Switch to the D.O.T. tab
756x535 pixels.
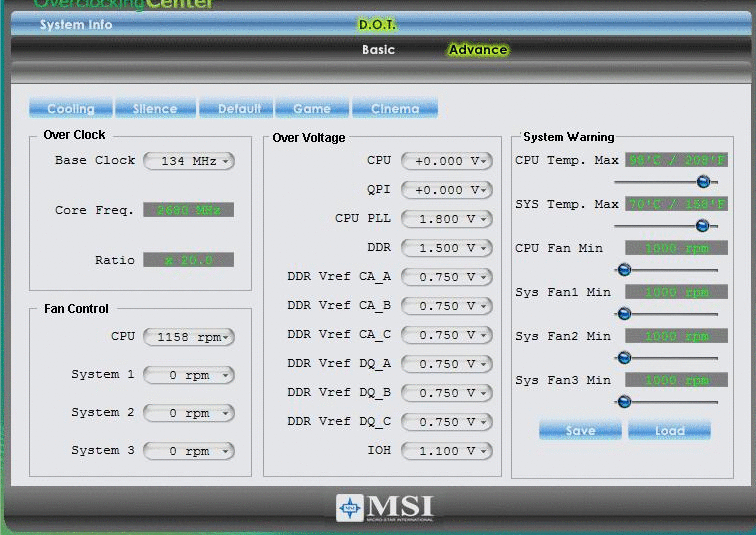(377, 25)
